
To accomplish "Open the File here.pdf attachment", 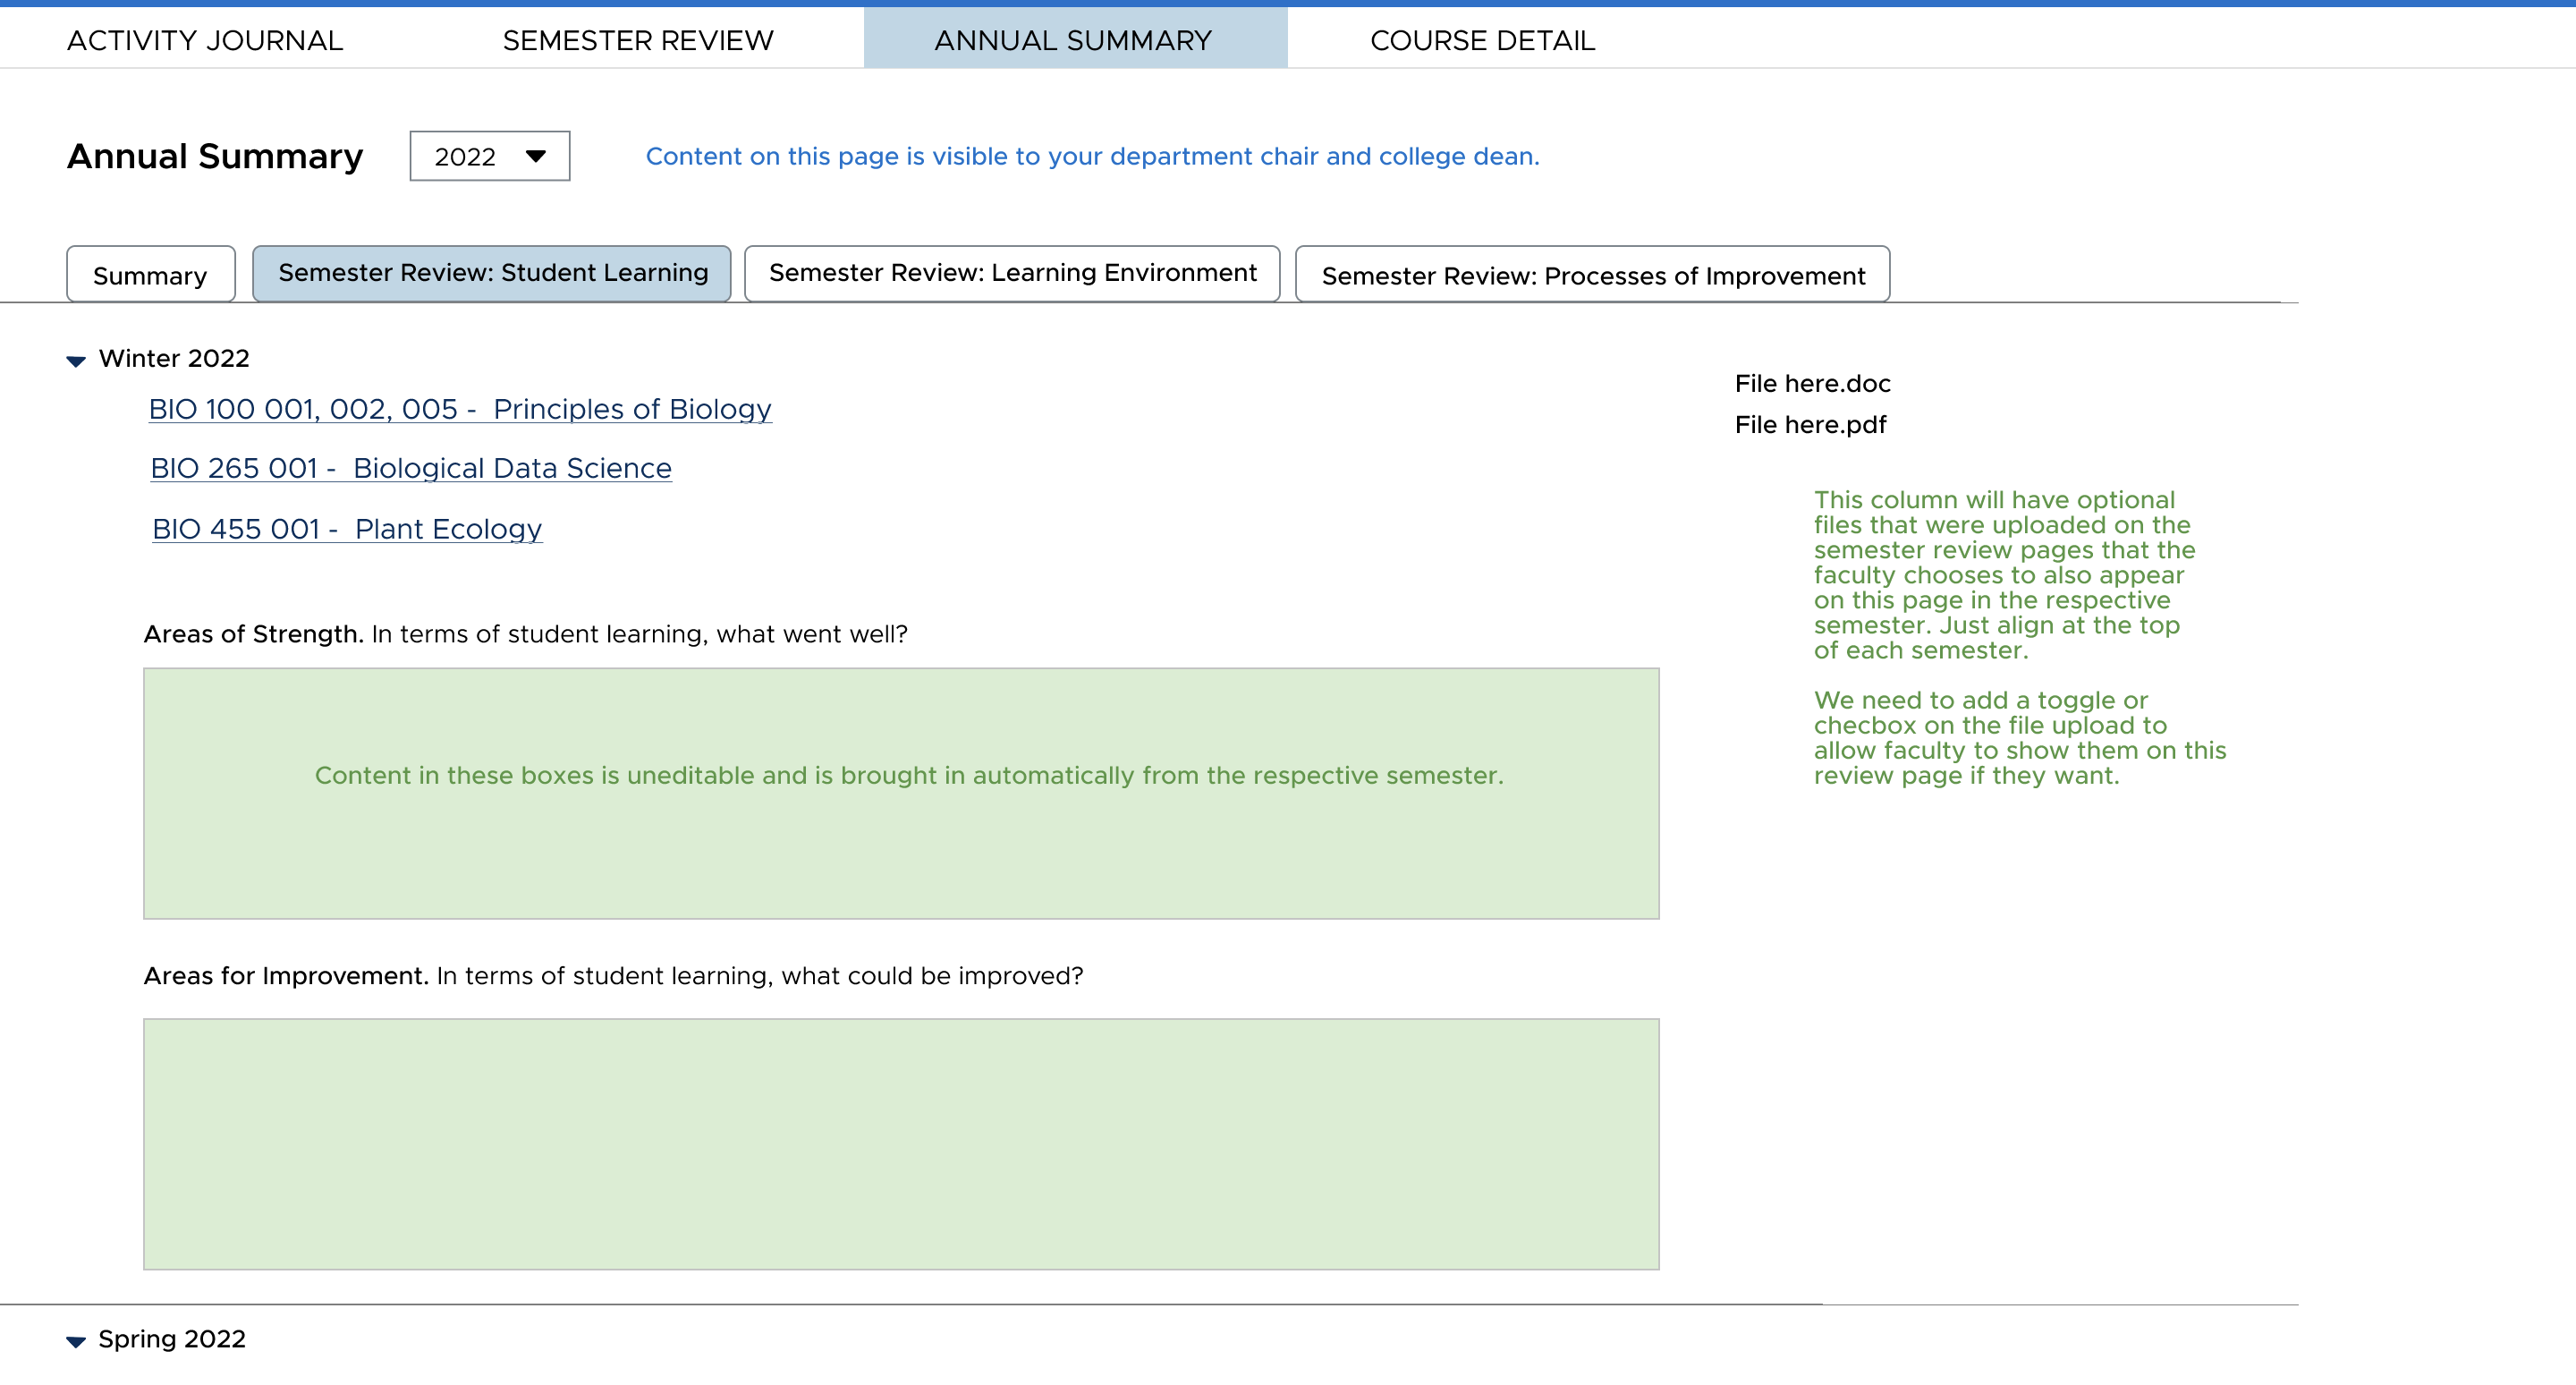I will [1810, 425].
